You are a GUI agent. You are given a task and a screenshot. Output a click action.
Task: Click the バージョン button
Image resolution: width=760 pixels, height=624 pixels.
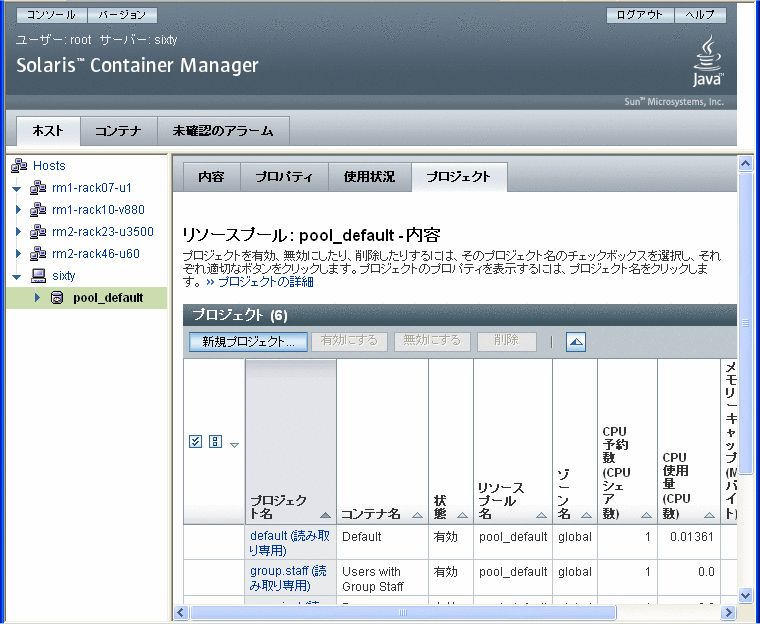122,15
